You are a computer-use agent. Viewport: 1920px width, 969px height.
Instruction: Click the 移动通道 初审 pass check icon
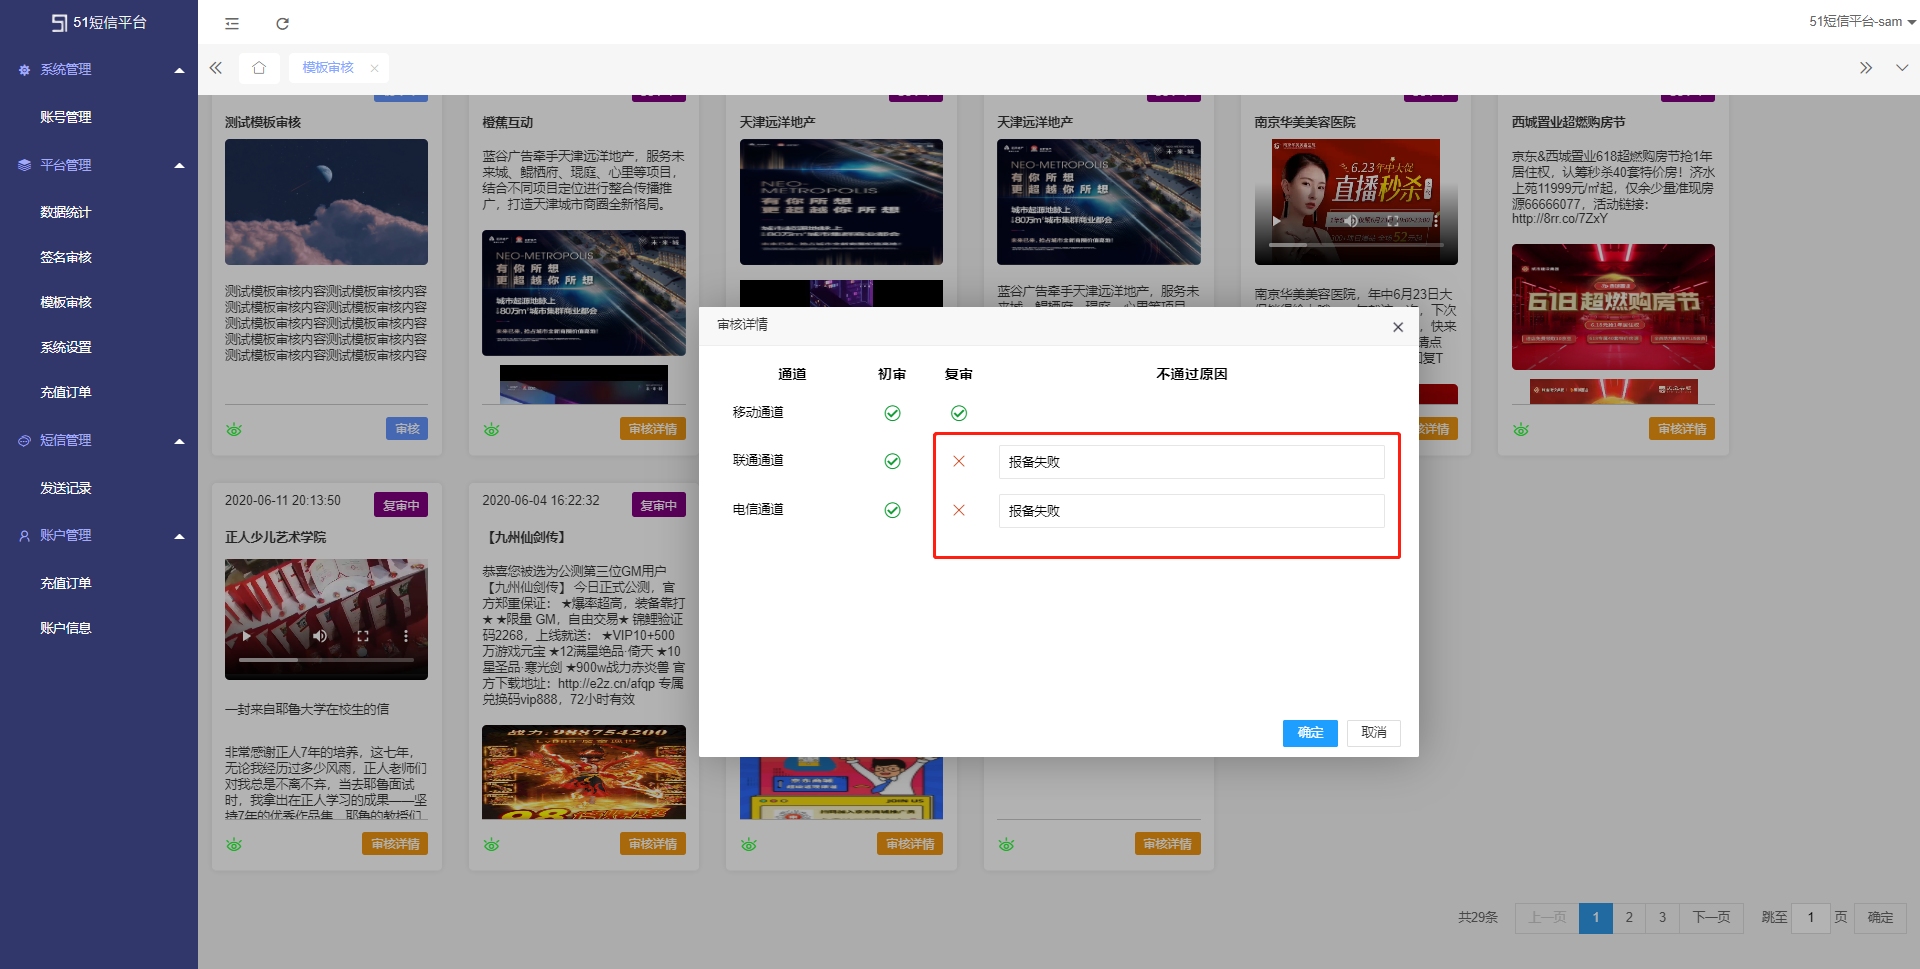892,413
